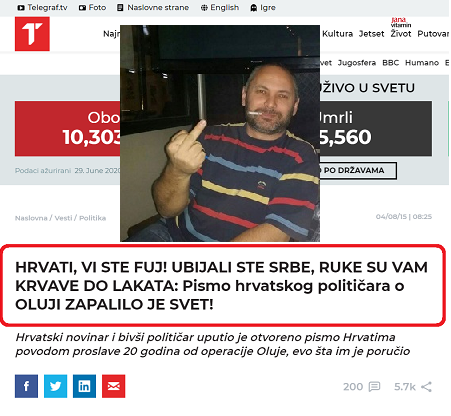Go to Politika breadcrumb
Image resolution: width=451 pixels, height=416 pixels.
(93, 218)
